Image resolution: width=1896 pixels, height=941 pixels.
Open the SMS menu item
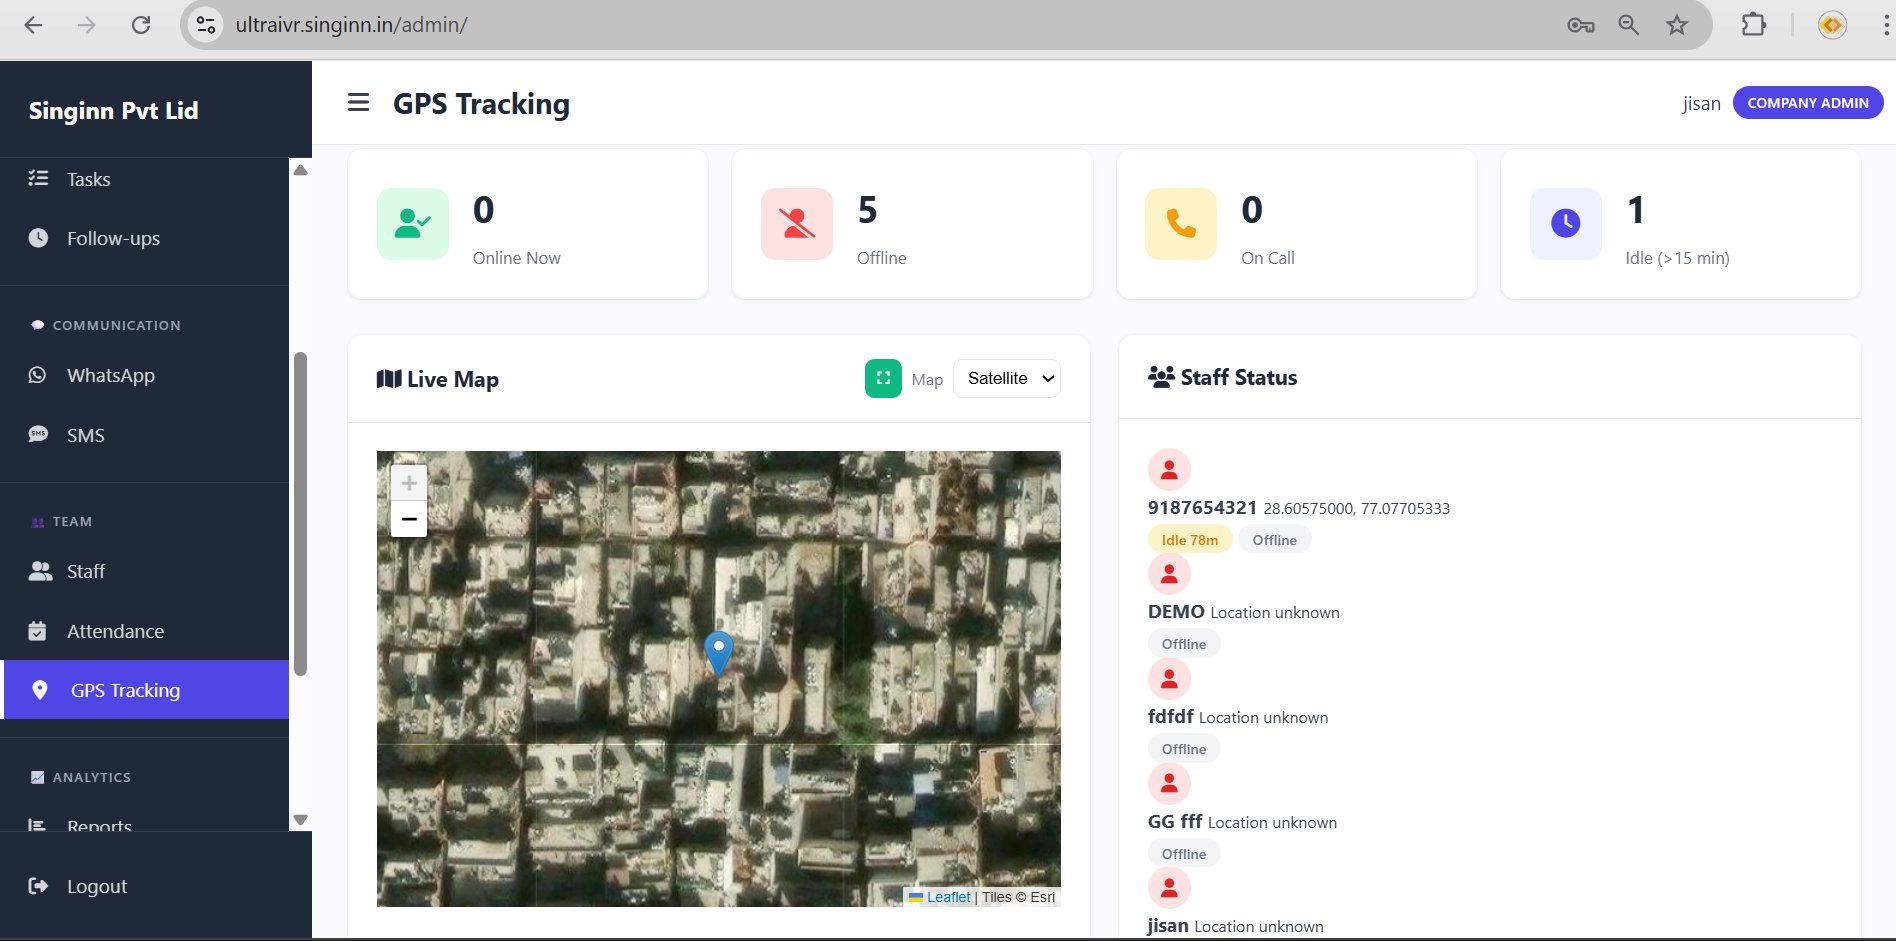click(x=85, y=436)
